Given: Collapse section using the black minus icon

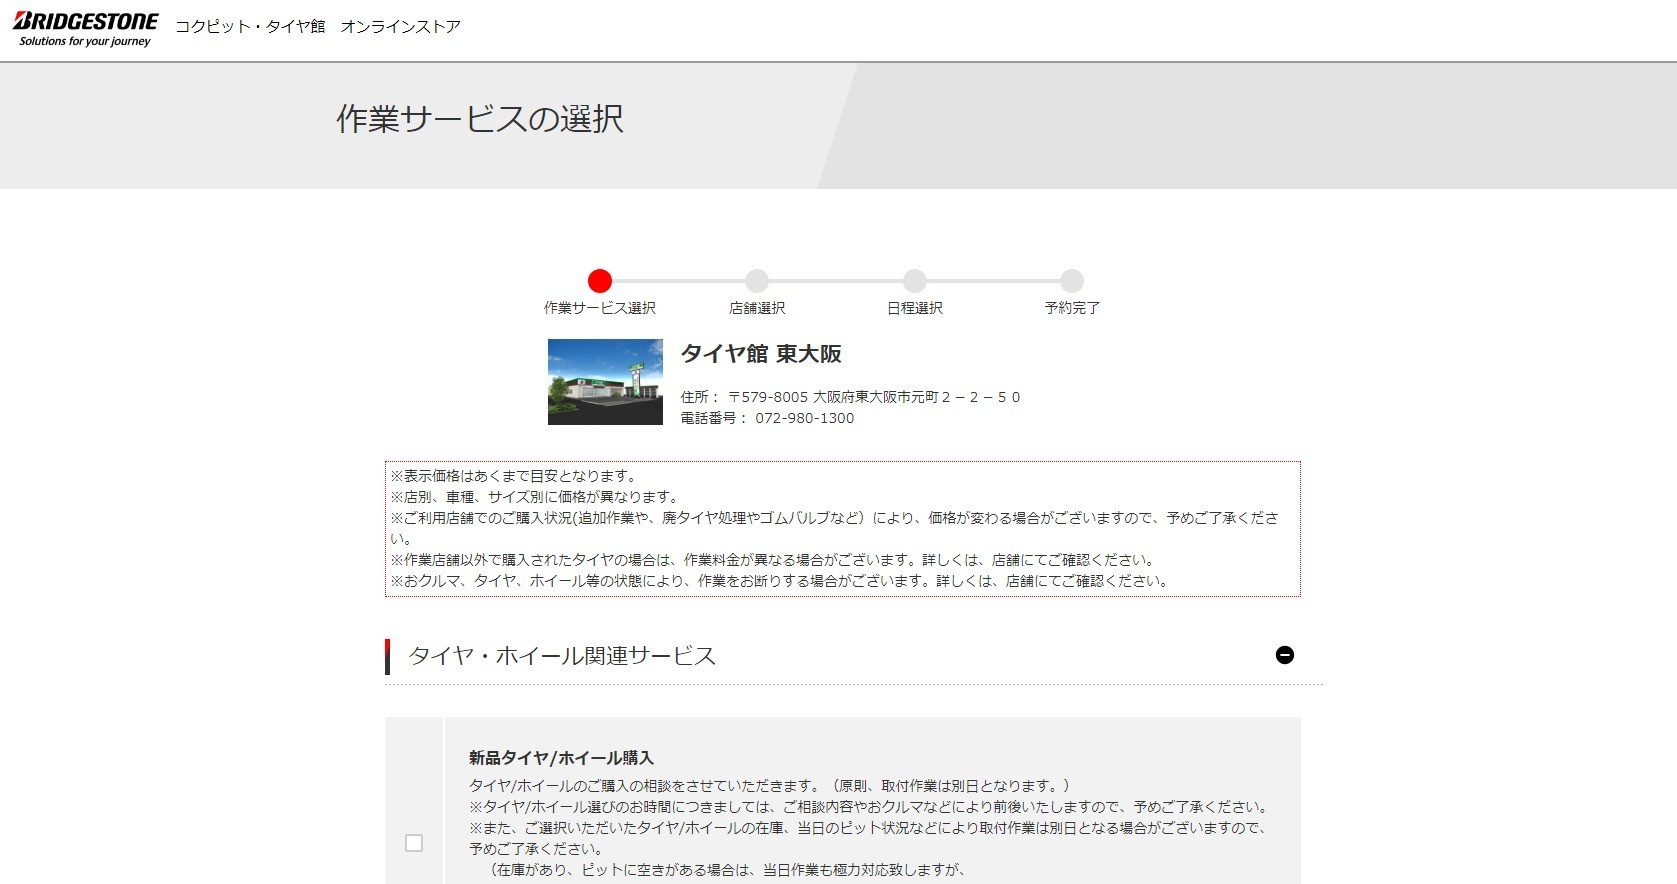Looking at the screenshot, I should [1285, 655].
